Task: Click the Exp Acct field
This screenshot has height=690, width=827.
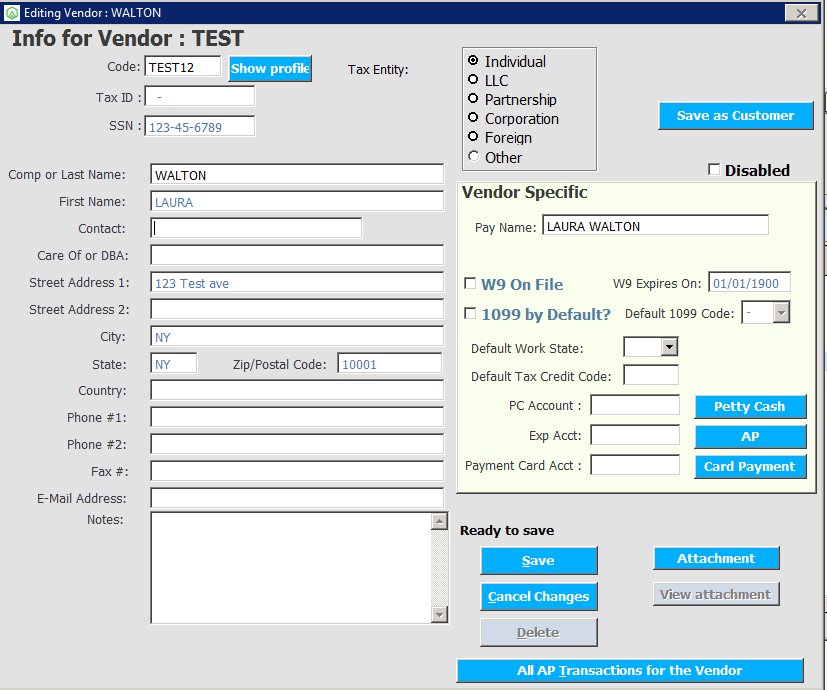Action: (x=634, y=436)
